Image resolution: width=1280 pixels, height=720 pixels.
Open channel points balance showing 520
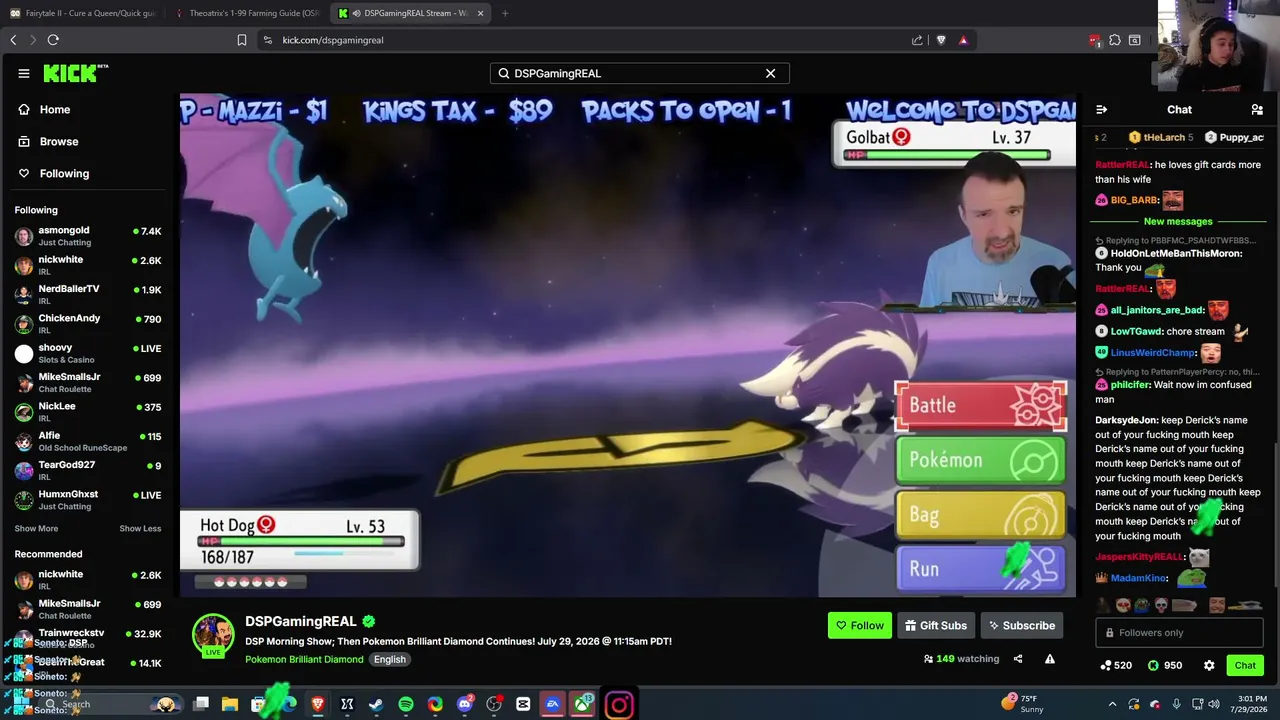pyautogui.click(x=1116, y=665)
